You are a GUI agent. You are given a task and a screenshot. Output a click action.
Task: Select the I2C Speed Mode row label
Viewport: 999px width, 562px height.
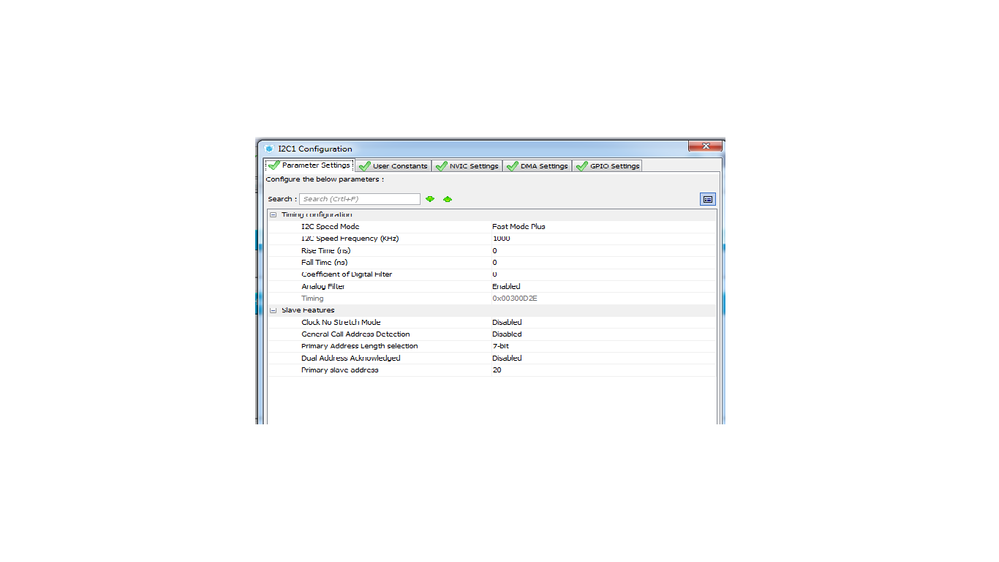point(330,226)
